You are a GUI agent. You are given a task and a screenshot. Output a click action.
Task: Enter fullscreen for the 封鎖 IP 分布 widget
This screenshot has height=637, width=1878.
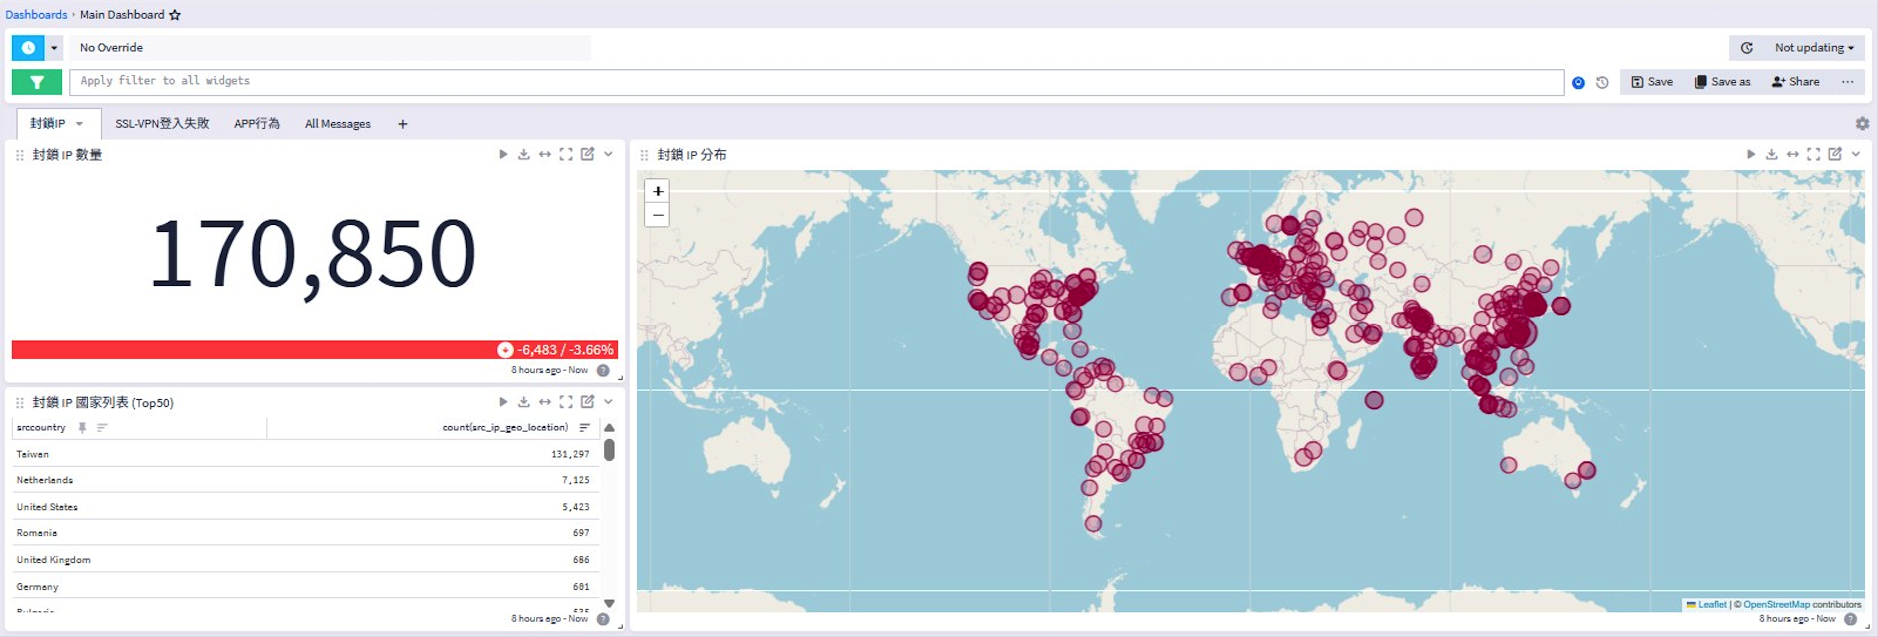(x=1813, y=154)
